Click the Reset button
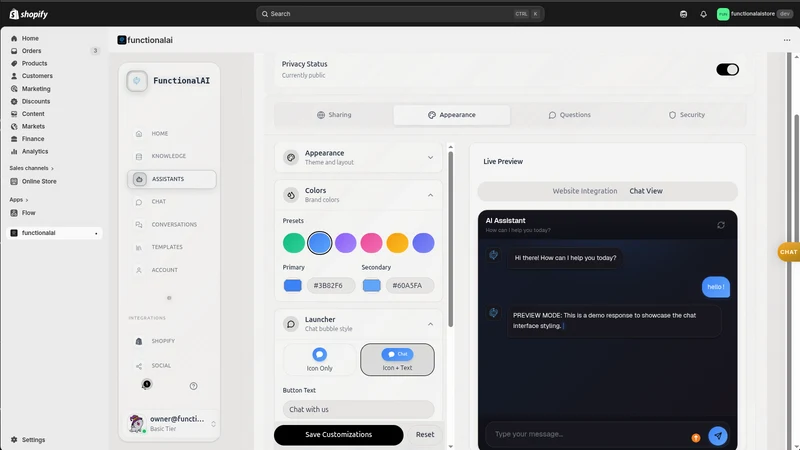Image resolution: width=800 pixels, height=450 pixels. [424, 435]
